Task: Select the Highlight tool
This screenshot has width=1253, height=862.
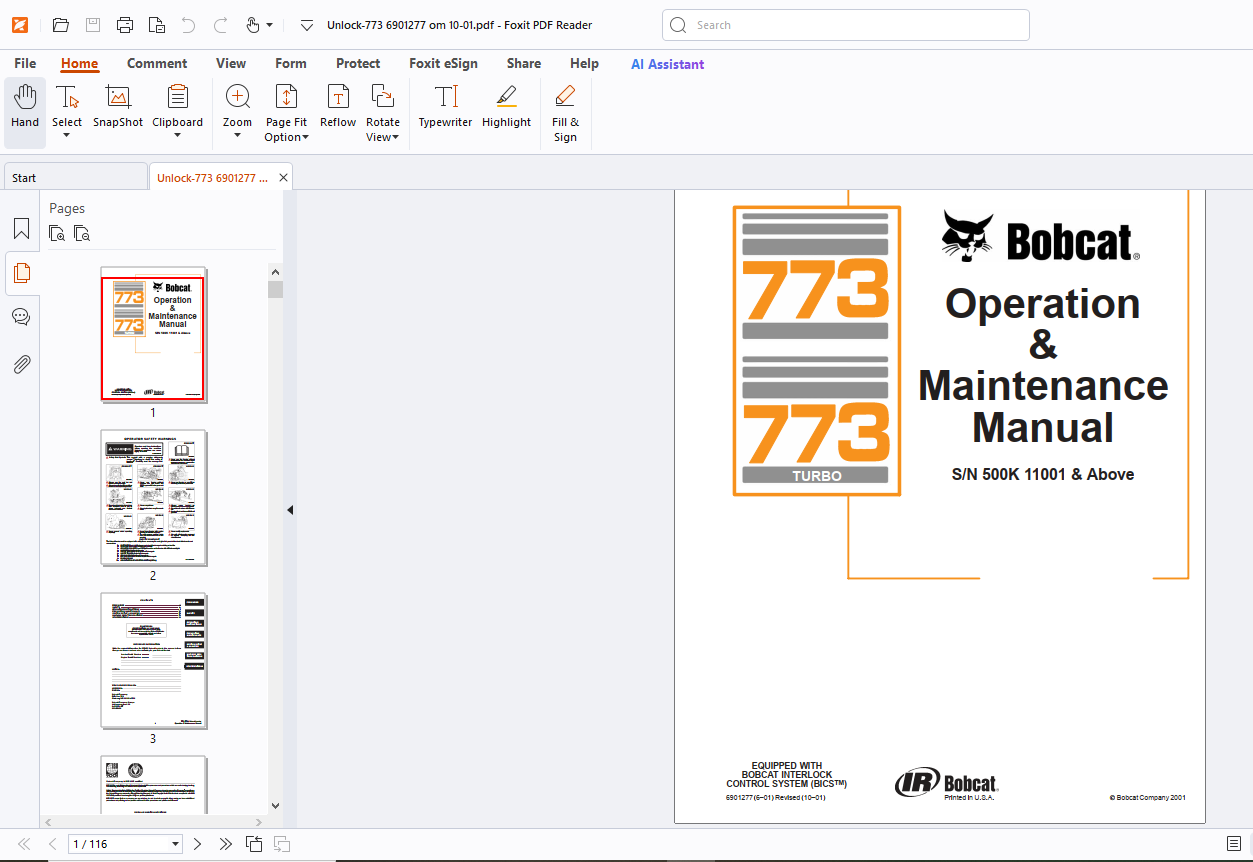Action: click(x=507, y=108)
